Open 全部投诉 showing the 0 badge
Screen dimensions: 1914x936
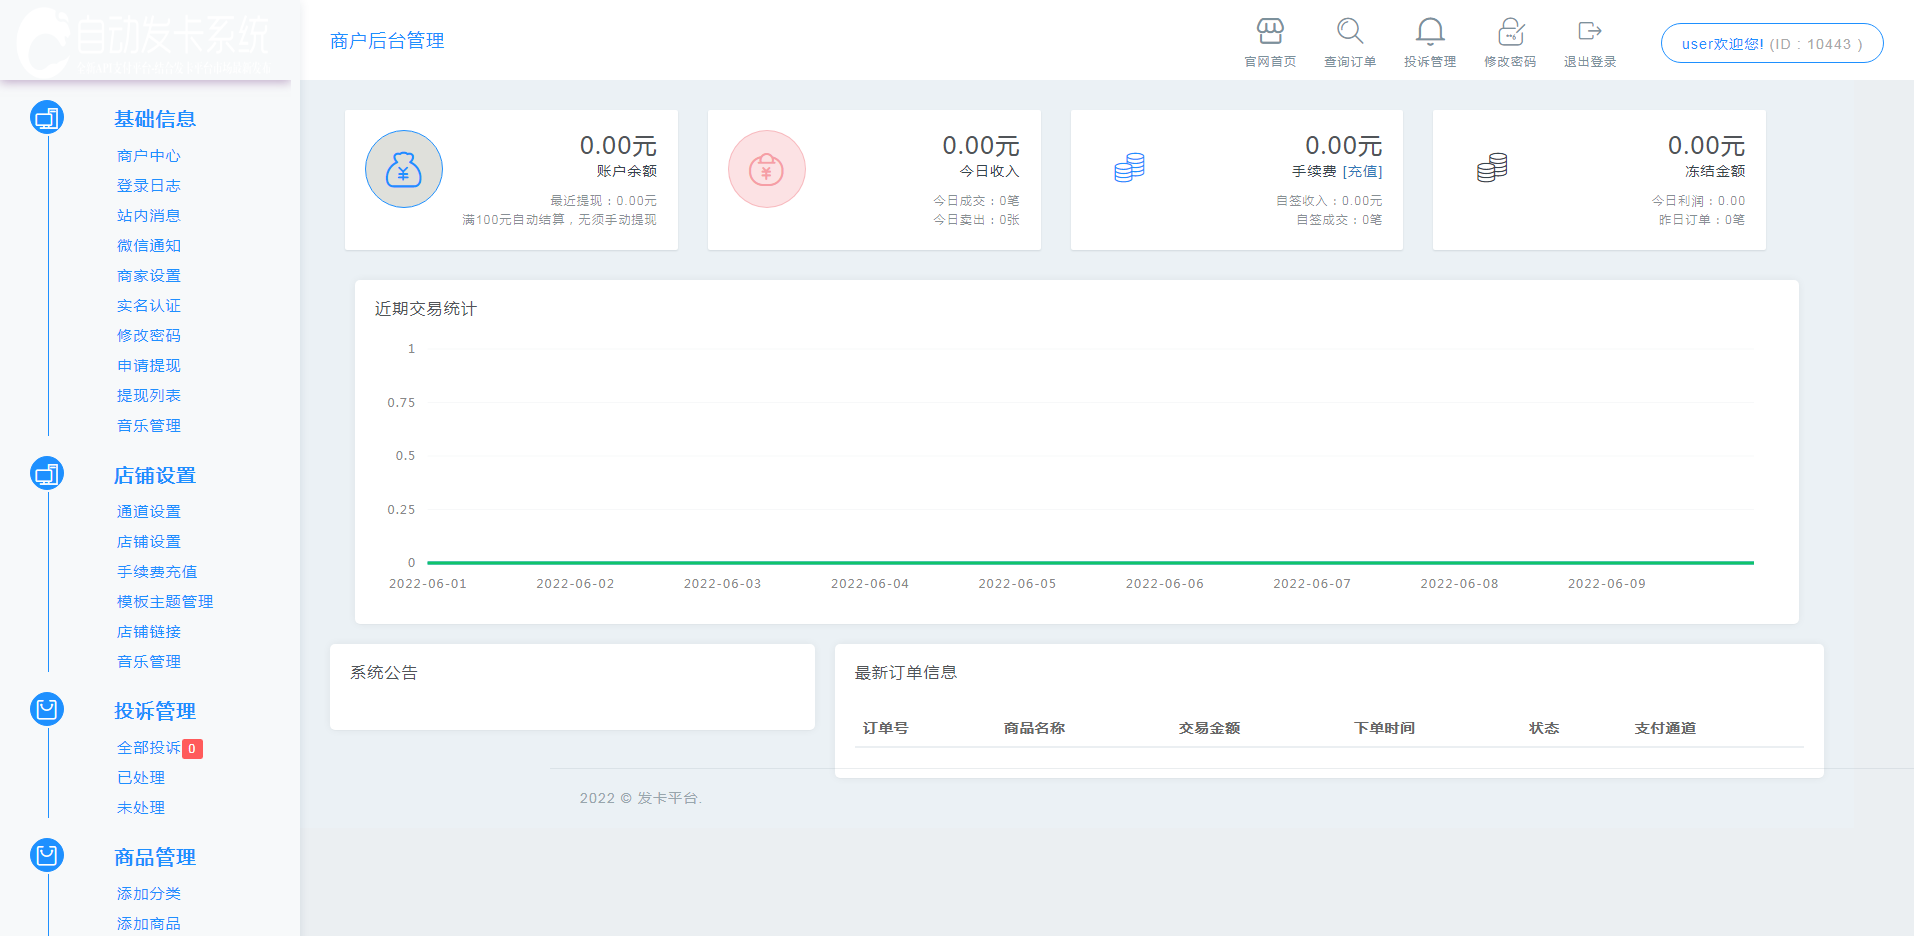pyautogui.click(x=148, y=747)
